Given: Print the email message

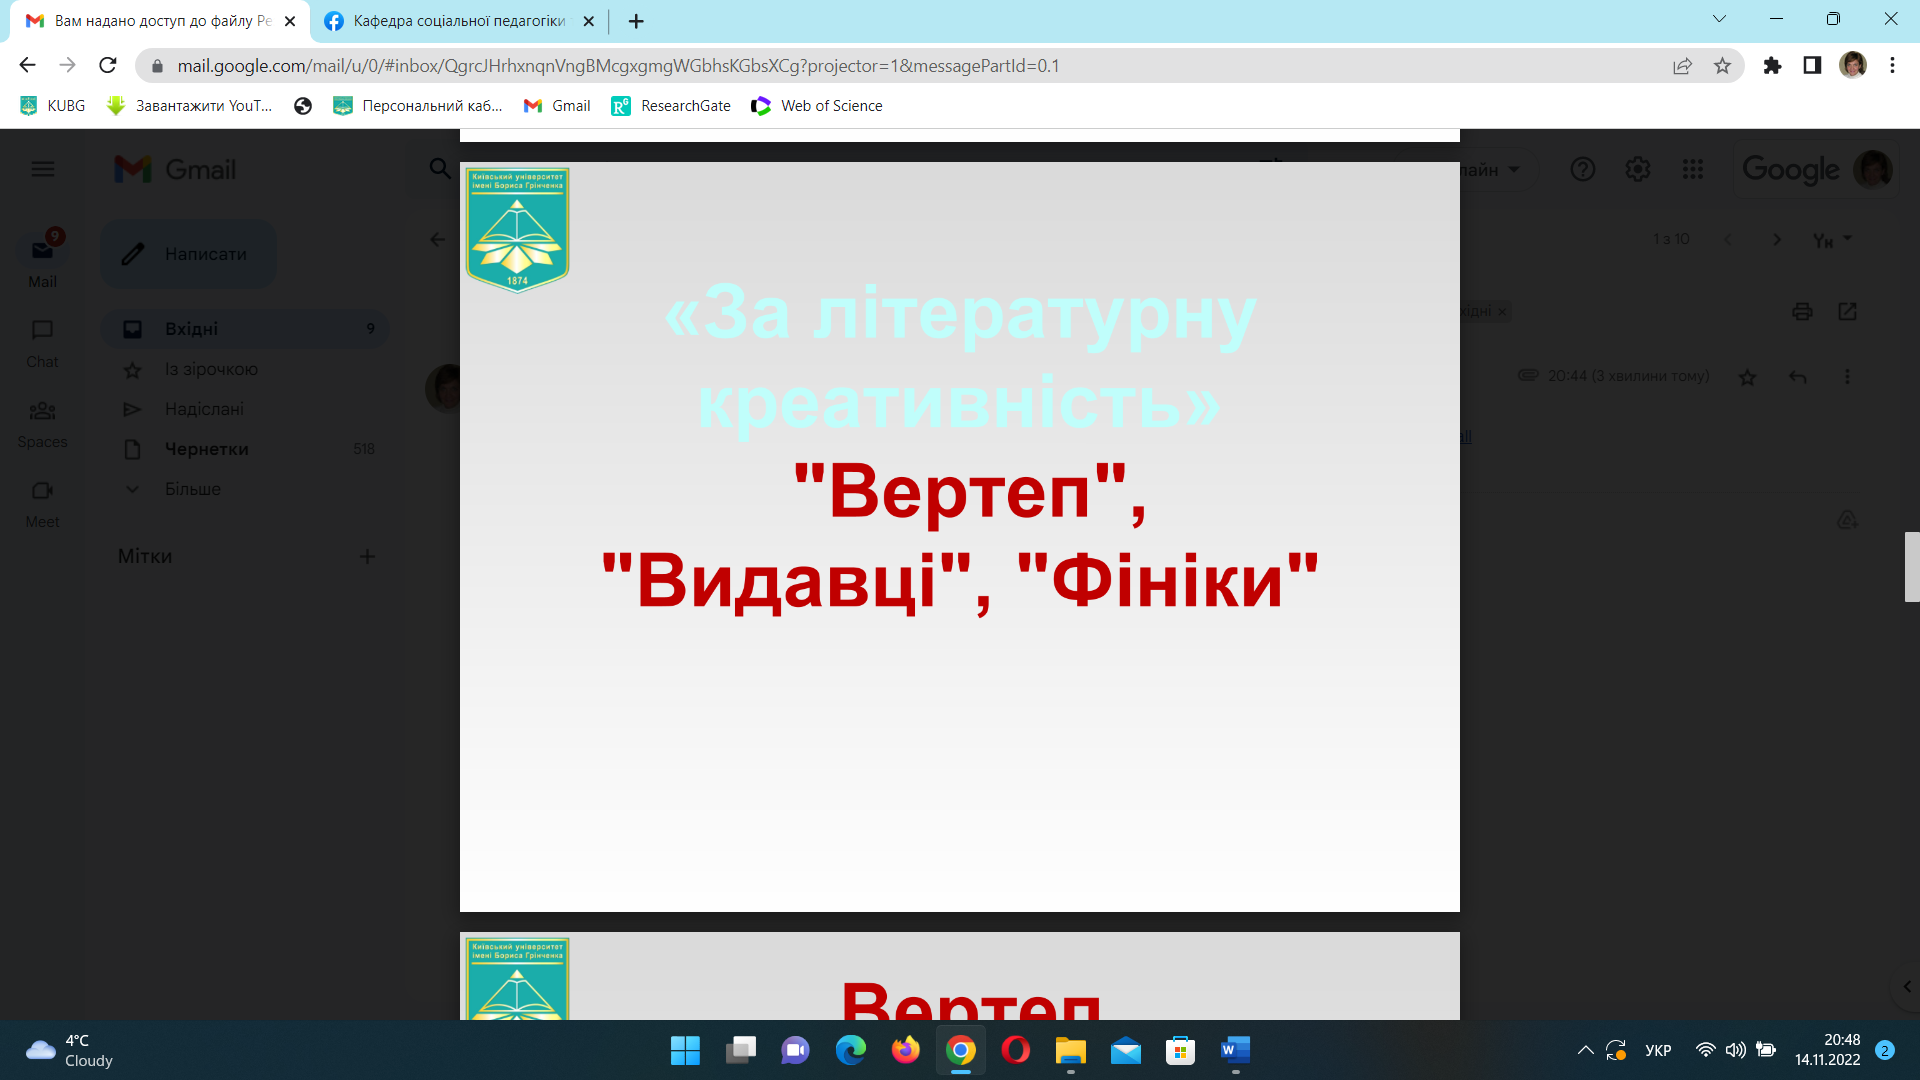Looking at the screenshot, I should click(x=1802, y=312).
